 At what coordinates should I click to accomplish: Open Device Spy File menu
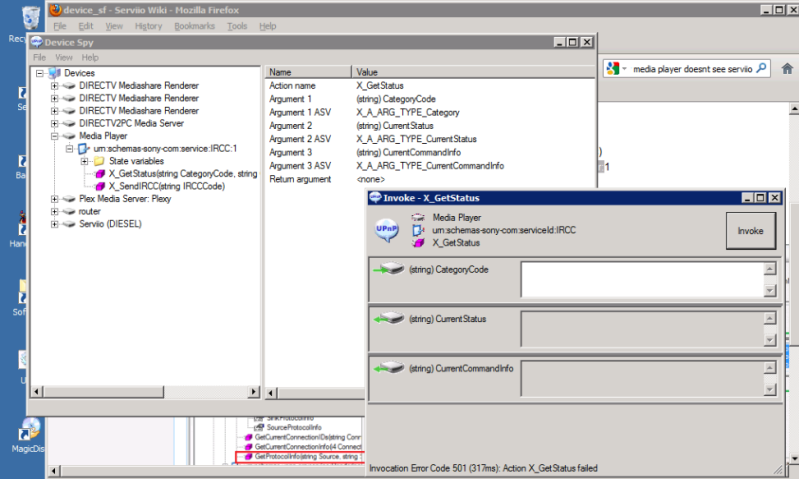[x=39, y=57]
